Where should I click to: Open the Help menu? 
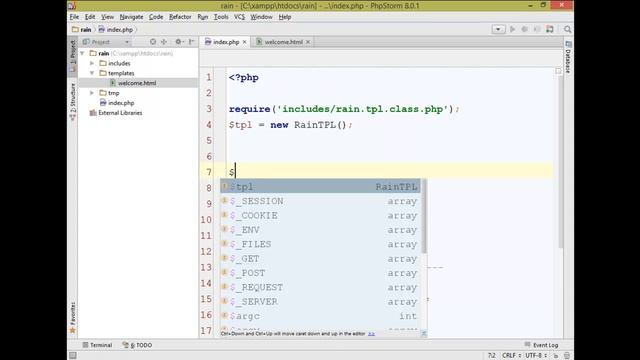click(284, 17)
